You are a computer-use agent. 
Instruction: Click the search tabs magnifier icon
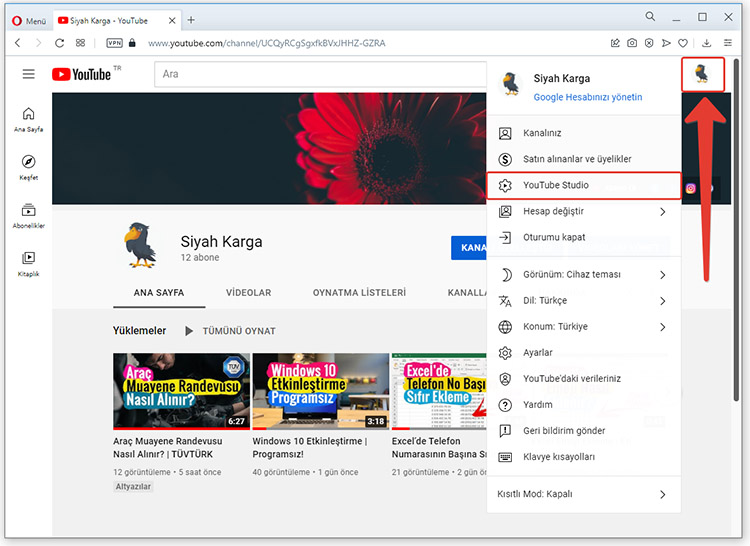pos(650,17)
